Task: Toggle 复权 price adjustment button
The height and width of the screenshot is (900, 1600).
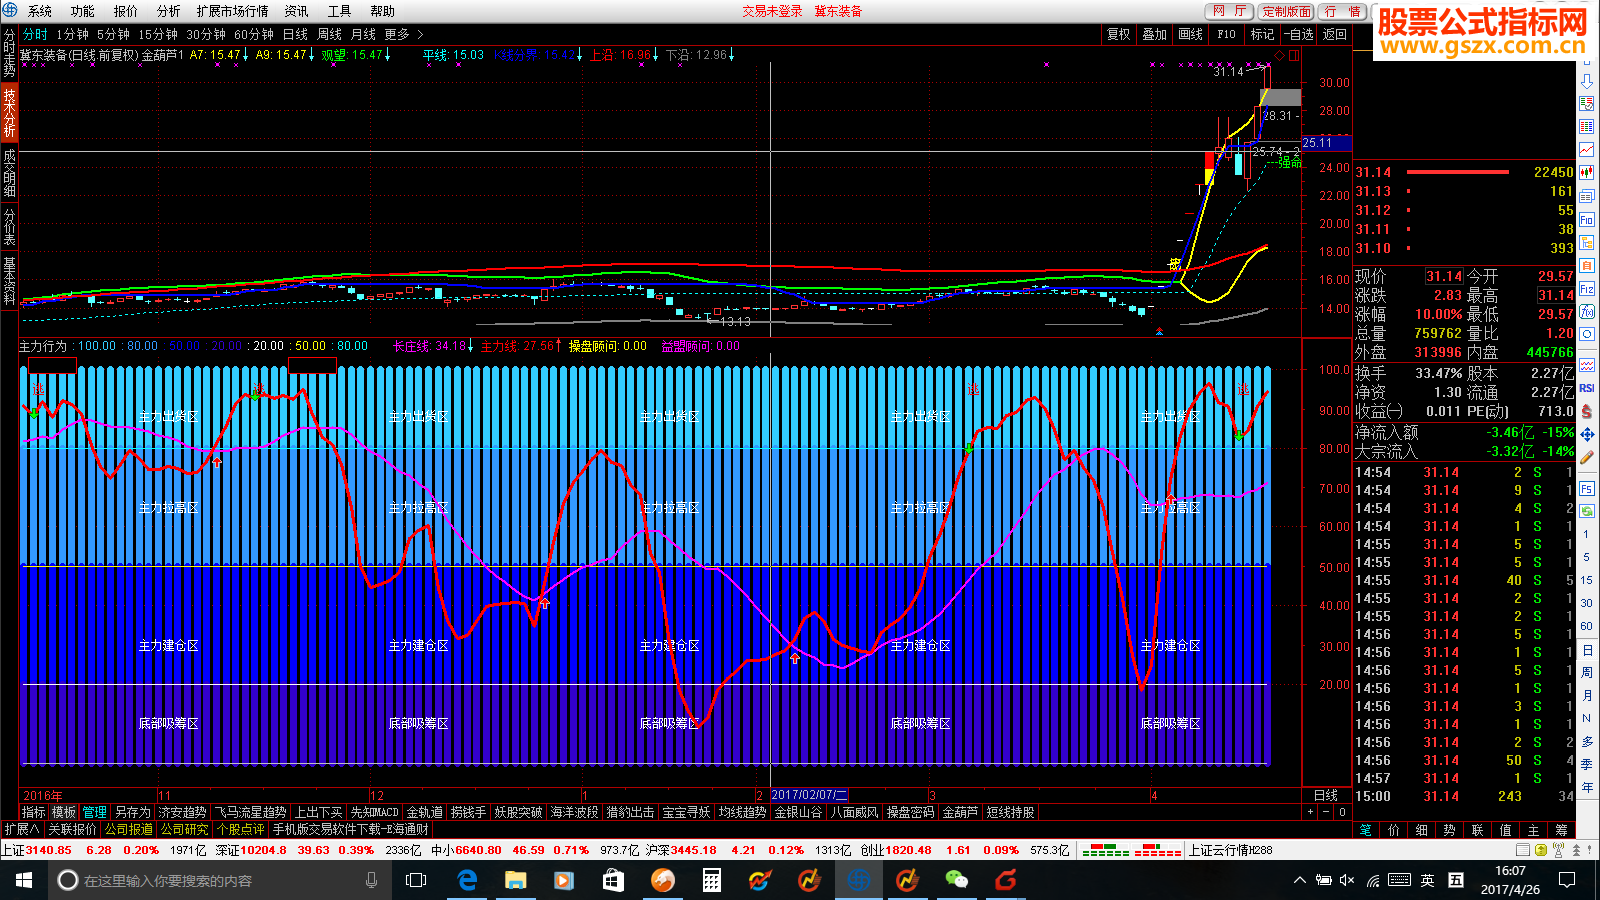Action: (x=1118, y=34)
